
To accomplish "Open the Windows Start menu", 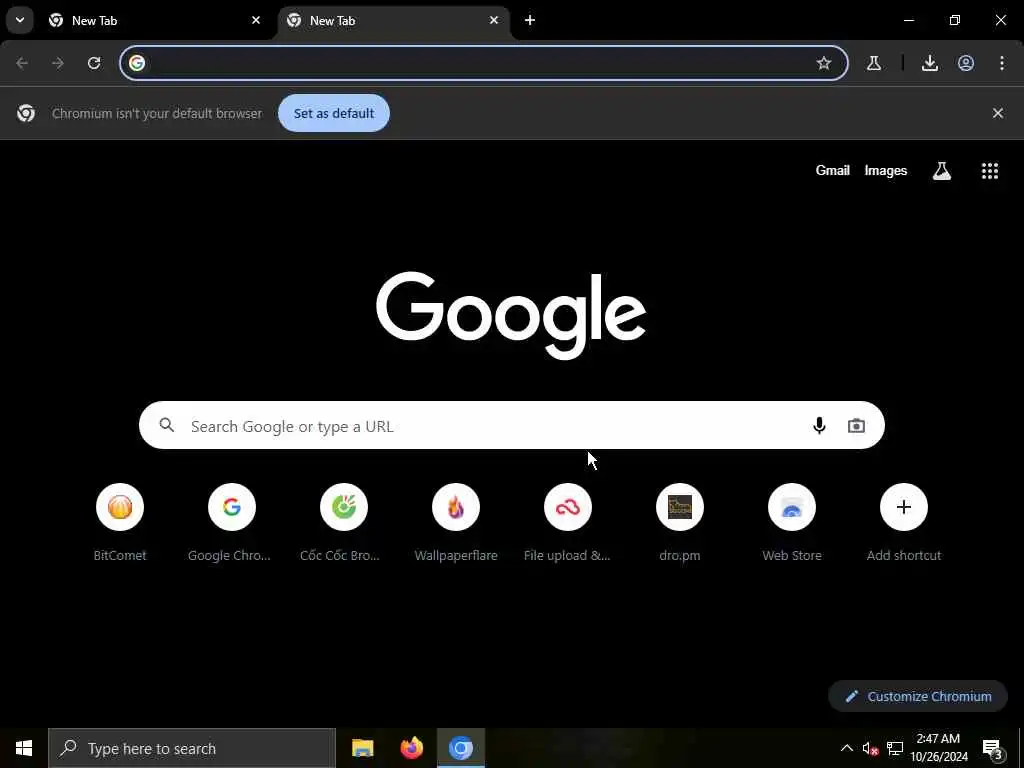I will [x=24, y=748].
